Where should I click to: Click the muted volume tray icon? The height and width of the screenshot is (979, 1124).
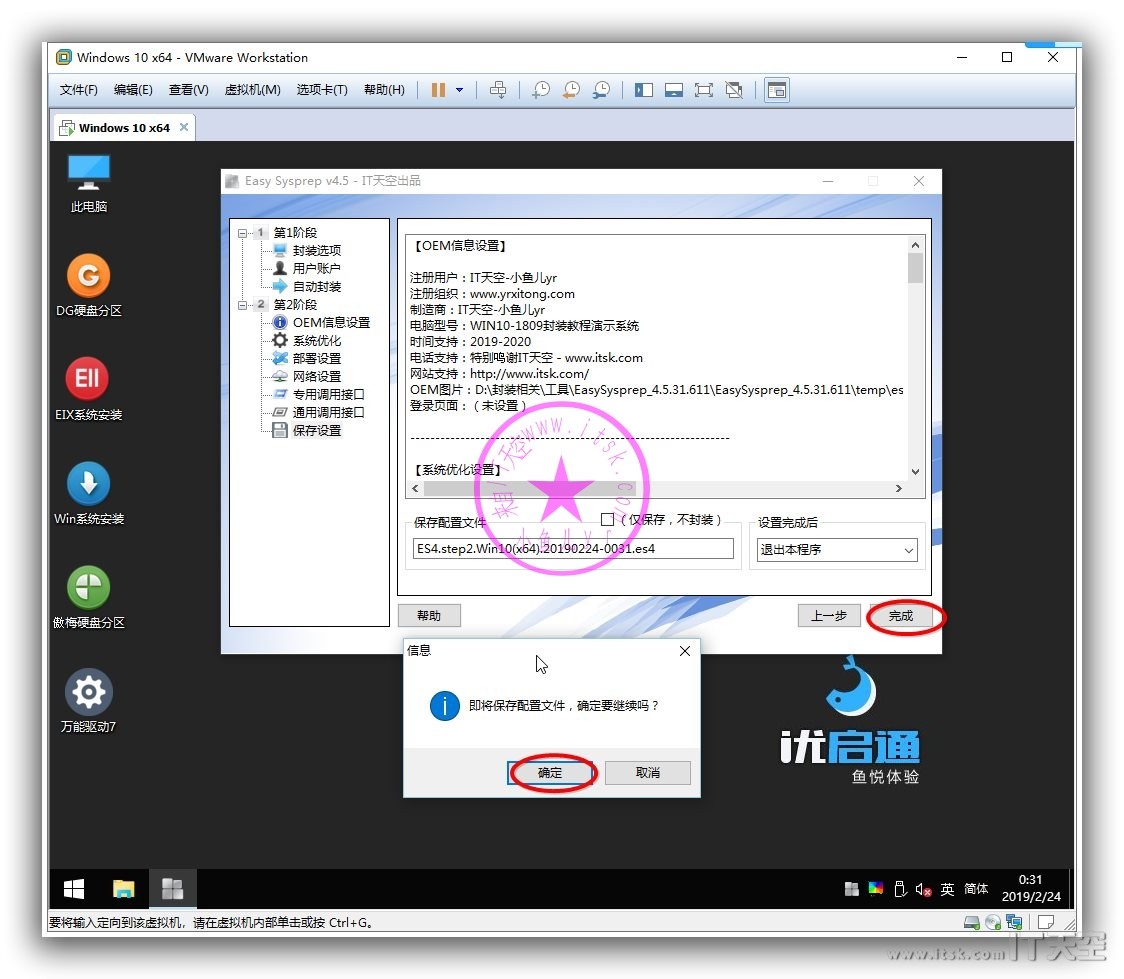coord(923,889)
